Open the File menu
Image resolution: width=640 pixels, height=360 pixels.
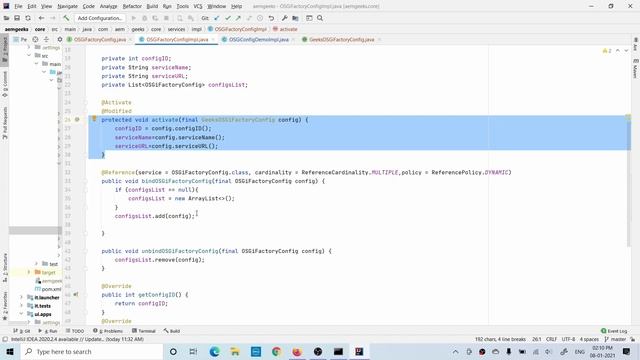point(18,6)
